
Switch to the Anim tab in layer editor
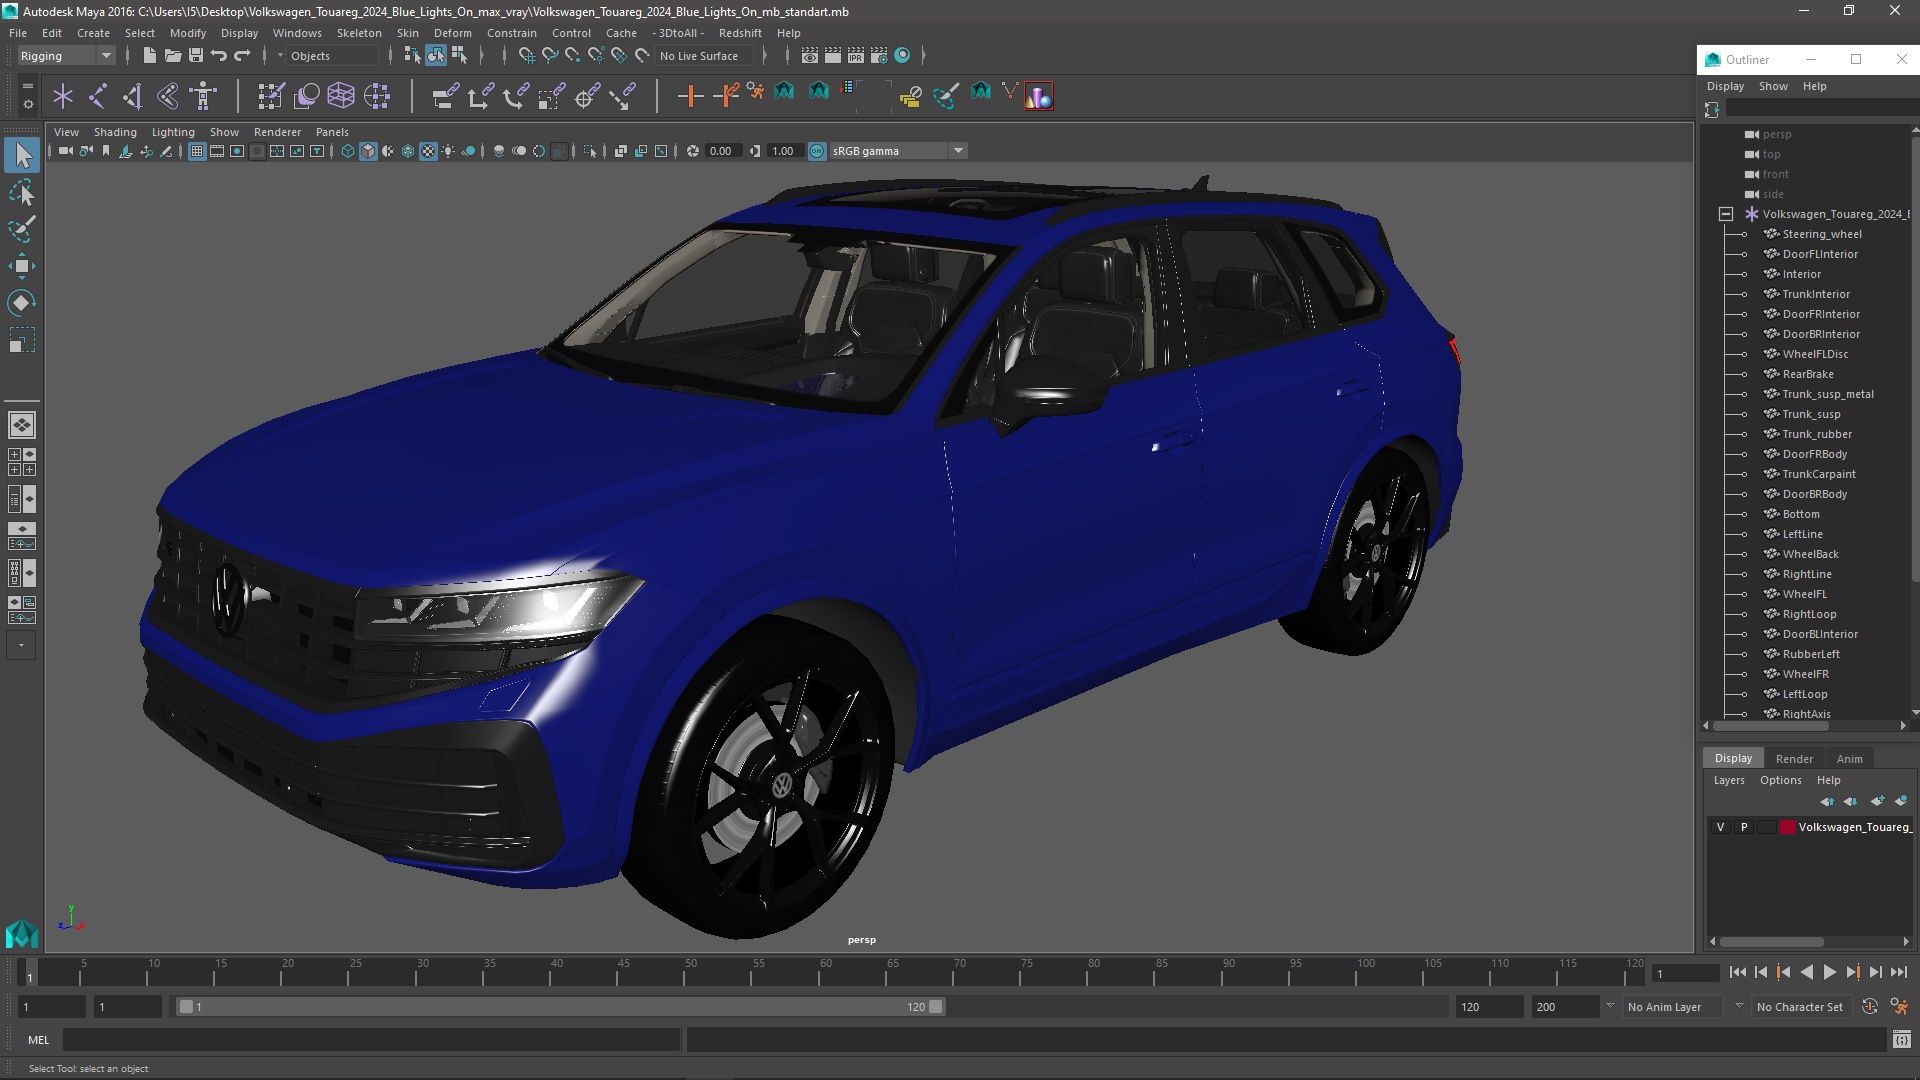click(x=1849, y=759)
